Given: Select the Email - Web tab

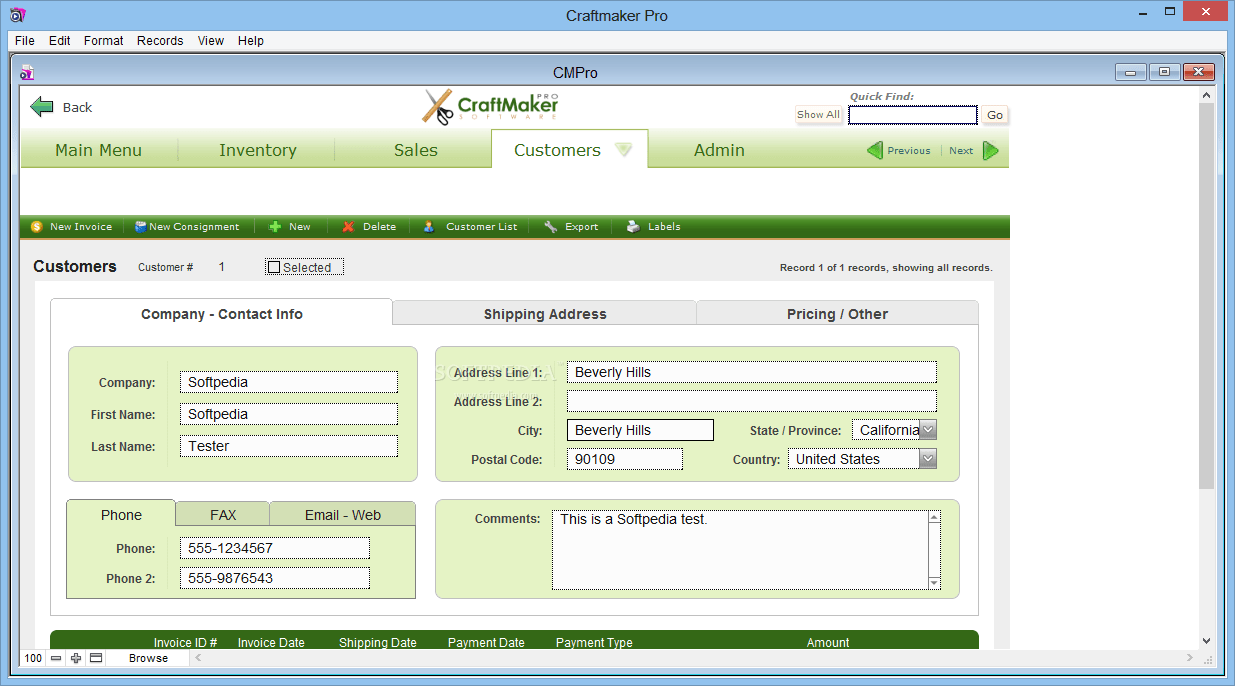Looking at the screenshot, I should [x=343, y=515].
